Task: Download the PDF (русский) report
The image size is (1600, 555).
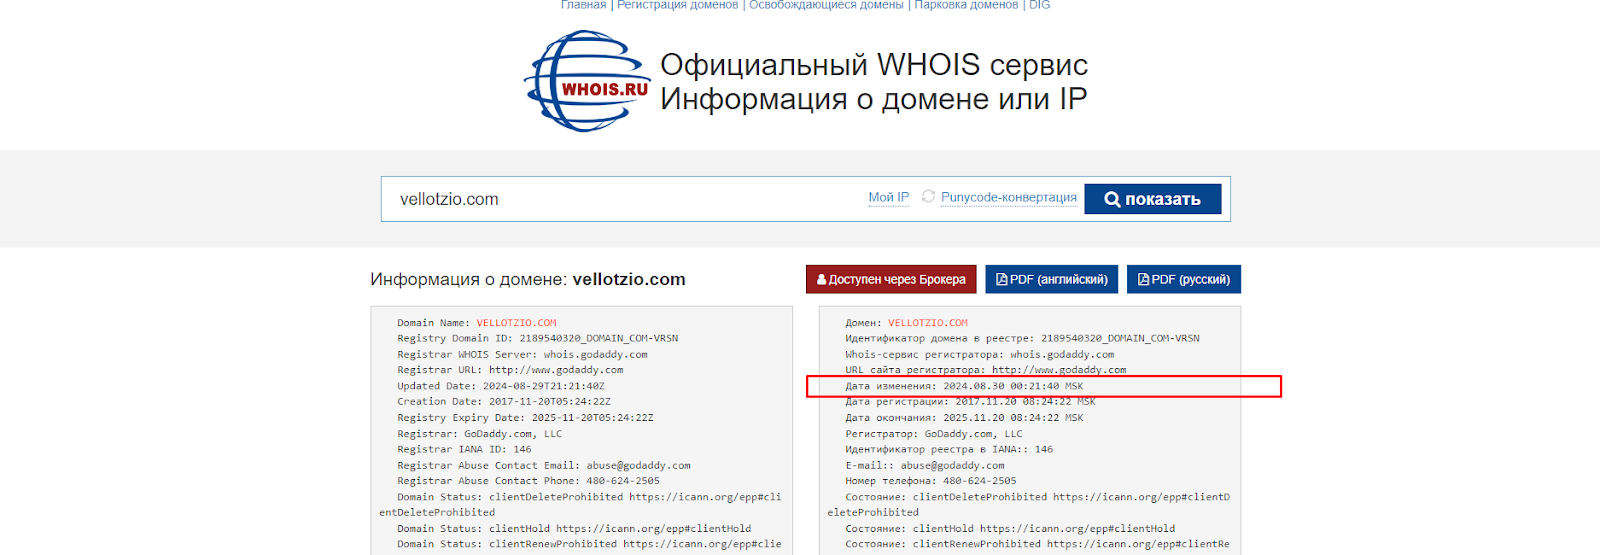Action: pyautogui.click(x=1184, y=279)
